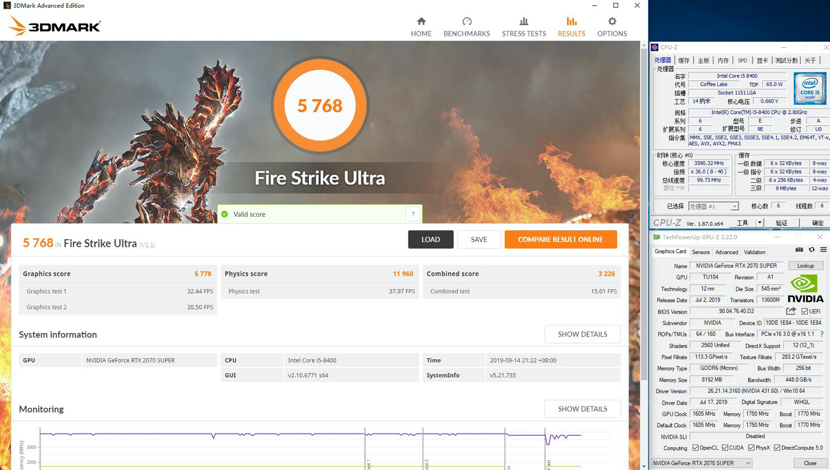830x470 pixels.
Task: Select the Graphics Card tab in GPU-Z
Action: point(670,251)
